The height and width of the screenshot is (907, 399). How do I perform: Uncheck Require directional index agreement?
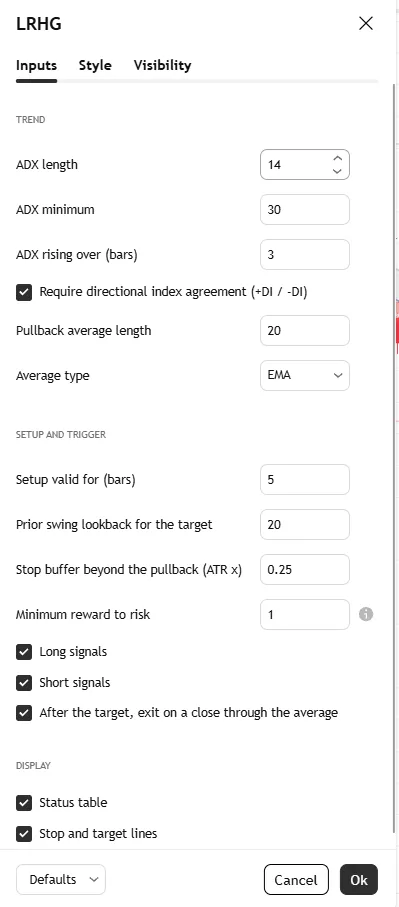24,293
